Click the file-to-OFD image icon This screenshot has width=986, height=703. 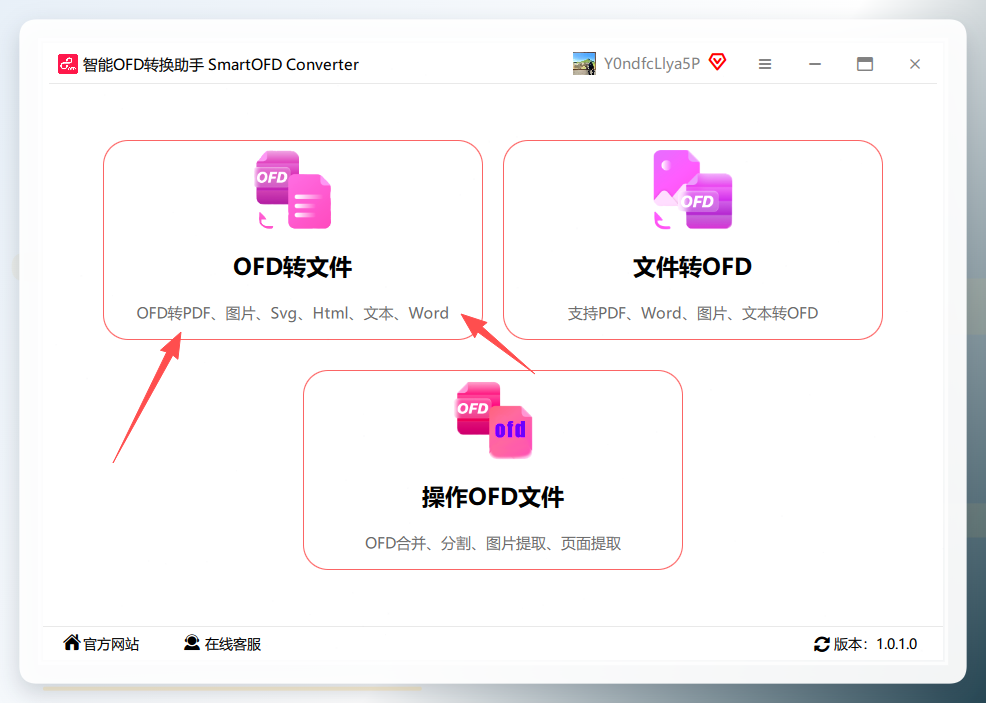(x=692, y=190)
